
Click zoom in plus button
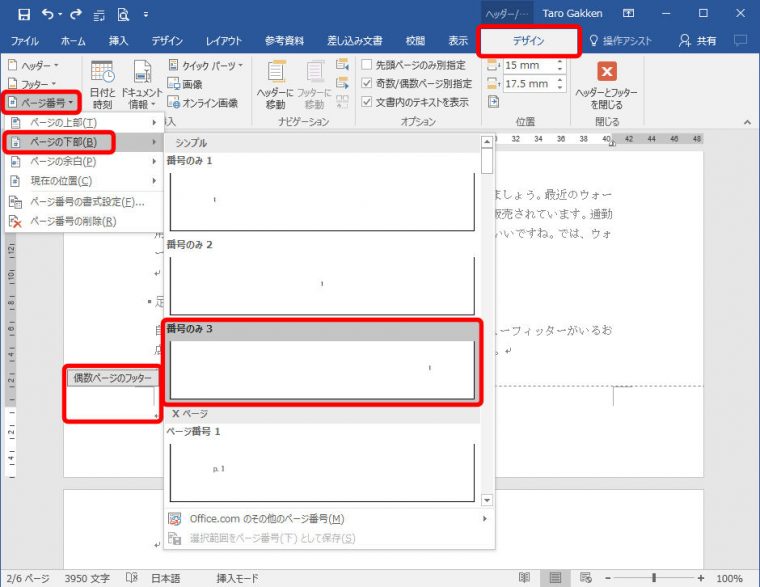pos(700,578)
